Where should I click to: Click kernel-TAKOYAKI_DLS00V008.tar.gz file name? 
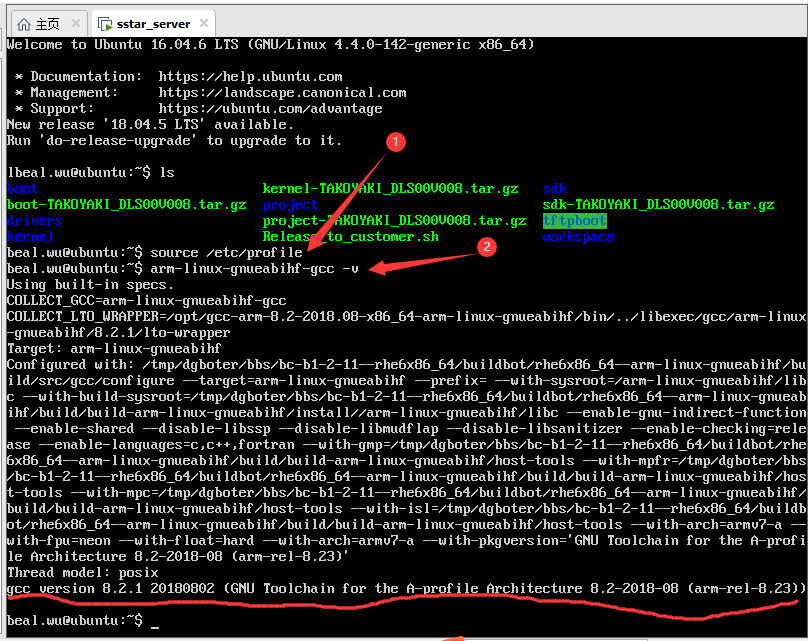pyautogui.click(x=391, y=189)
